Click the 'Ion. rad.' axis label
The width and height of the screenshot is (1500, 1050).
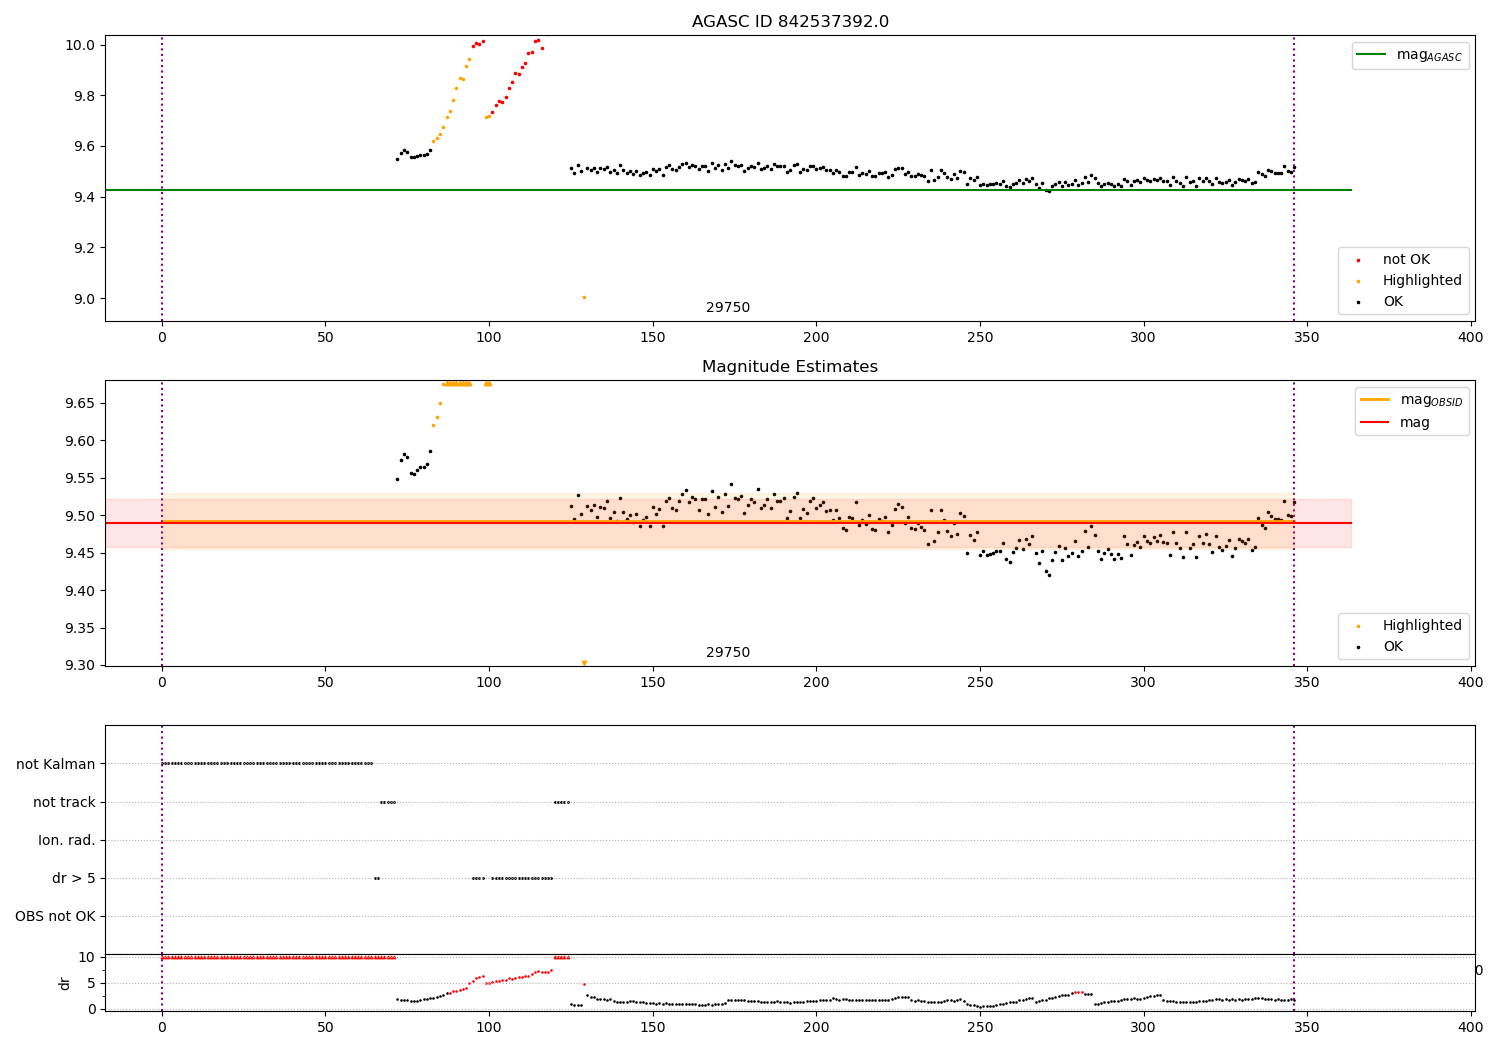coord(67,840)
